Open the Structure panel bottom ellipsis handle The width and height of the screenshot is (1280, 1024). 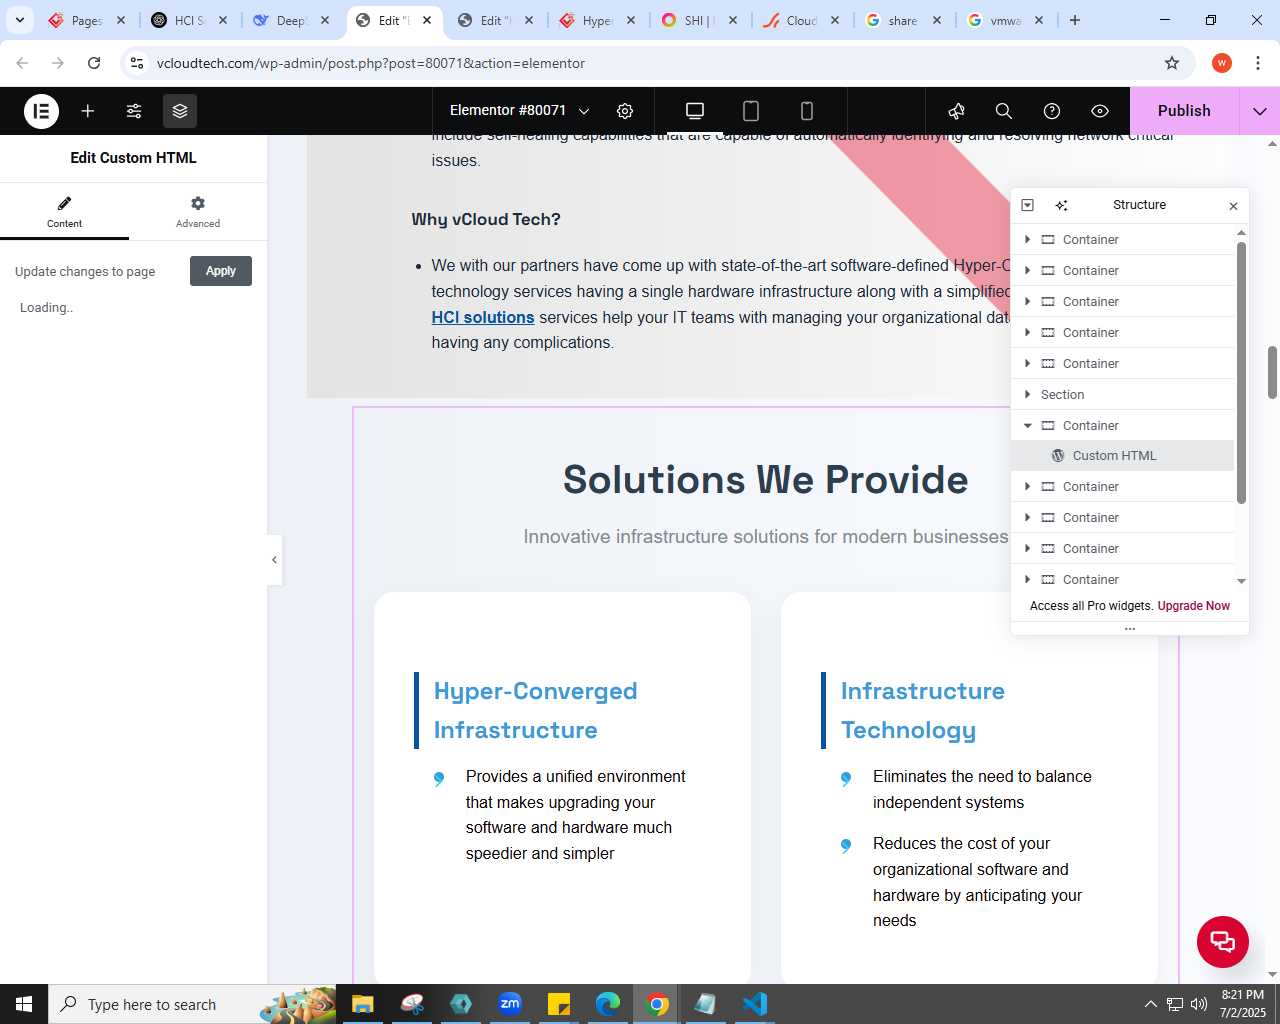(x=1130, y=629)
